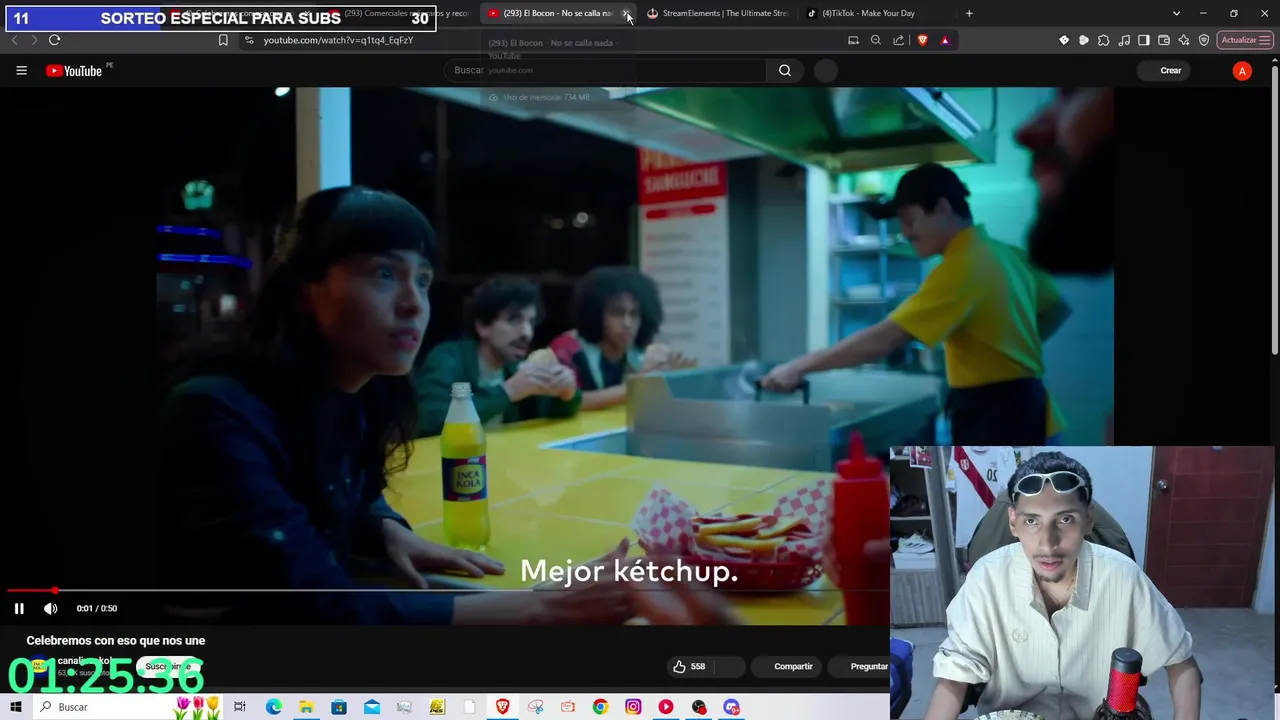Expand the tab search dropdown chevron
Viewport: 1280px width, 720px height.
[1176, 13]
